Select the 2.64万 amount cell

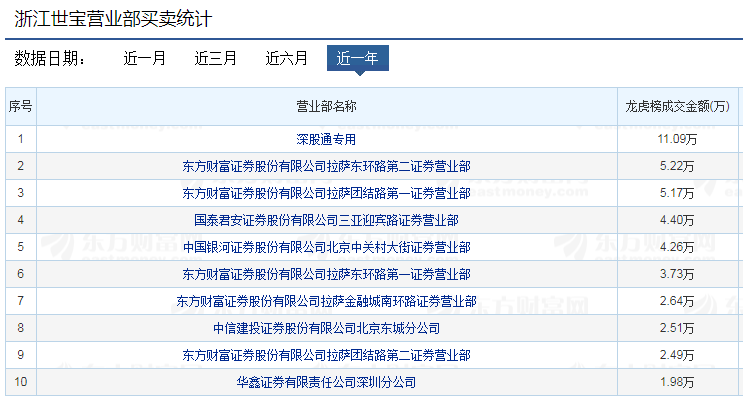678,301
